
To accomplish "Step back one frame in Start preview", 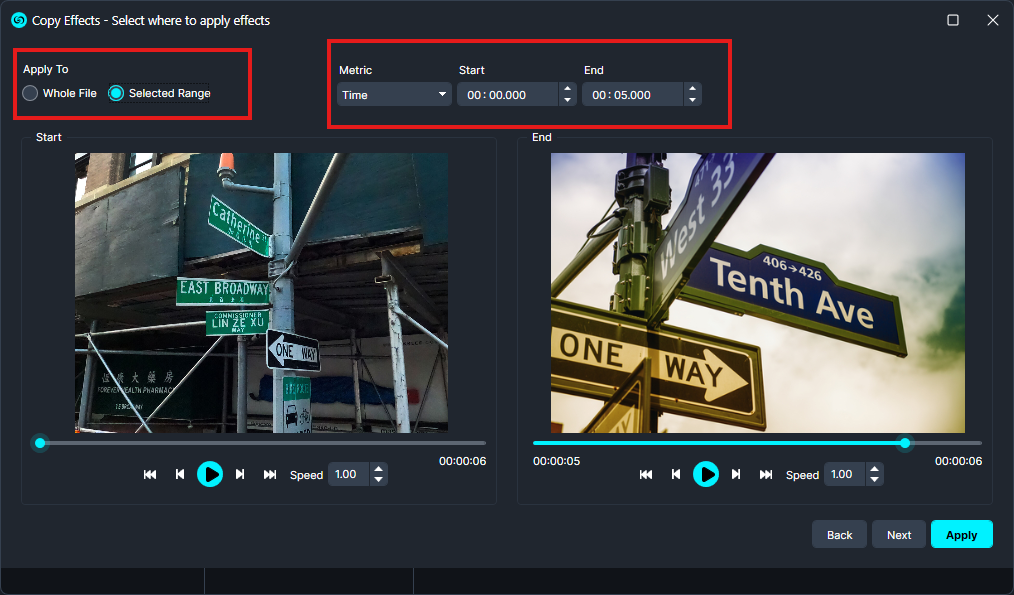I will pyautogui.click(x=180, y=474).
